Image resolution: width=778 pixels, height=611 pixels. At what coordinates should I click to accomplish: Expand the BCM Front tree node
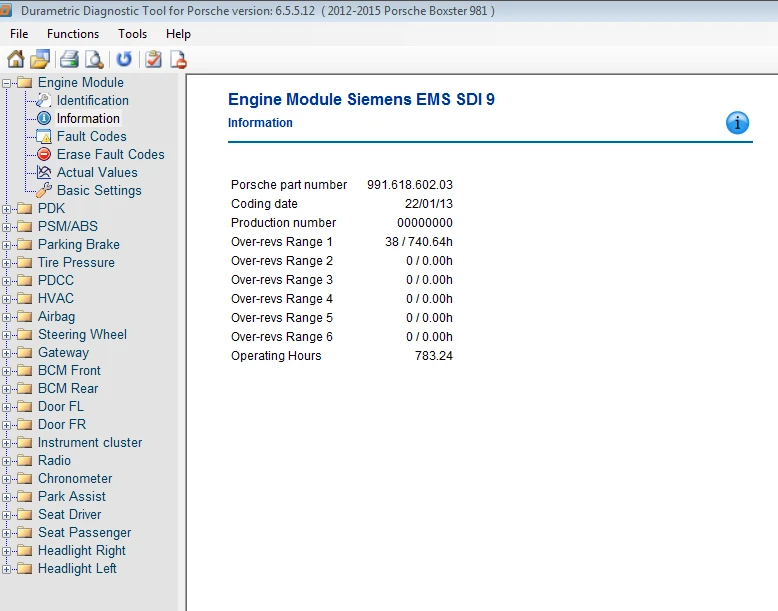6,371
